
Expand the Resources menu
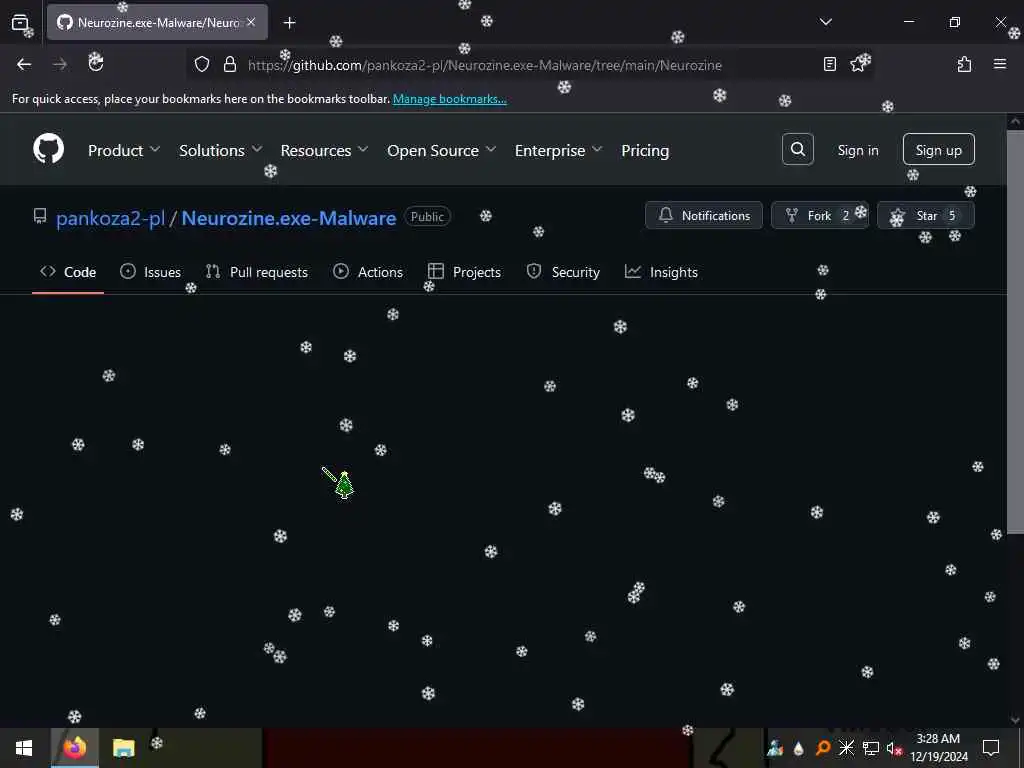[324, 150]
